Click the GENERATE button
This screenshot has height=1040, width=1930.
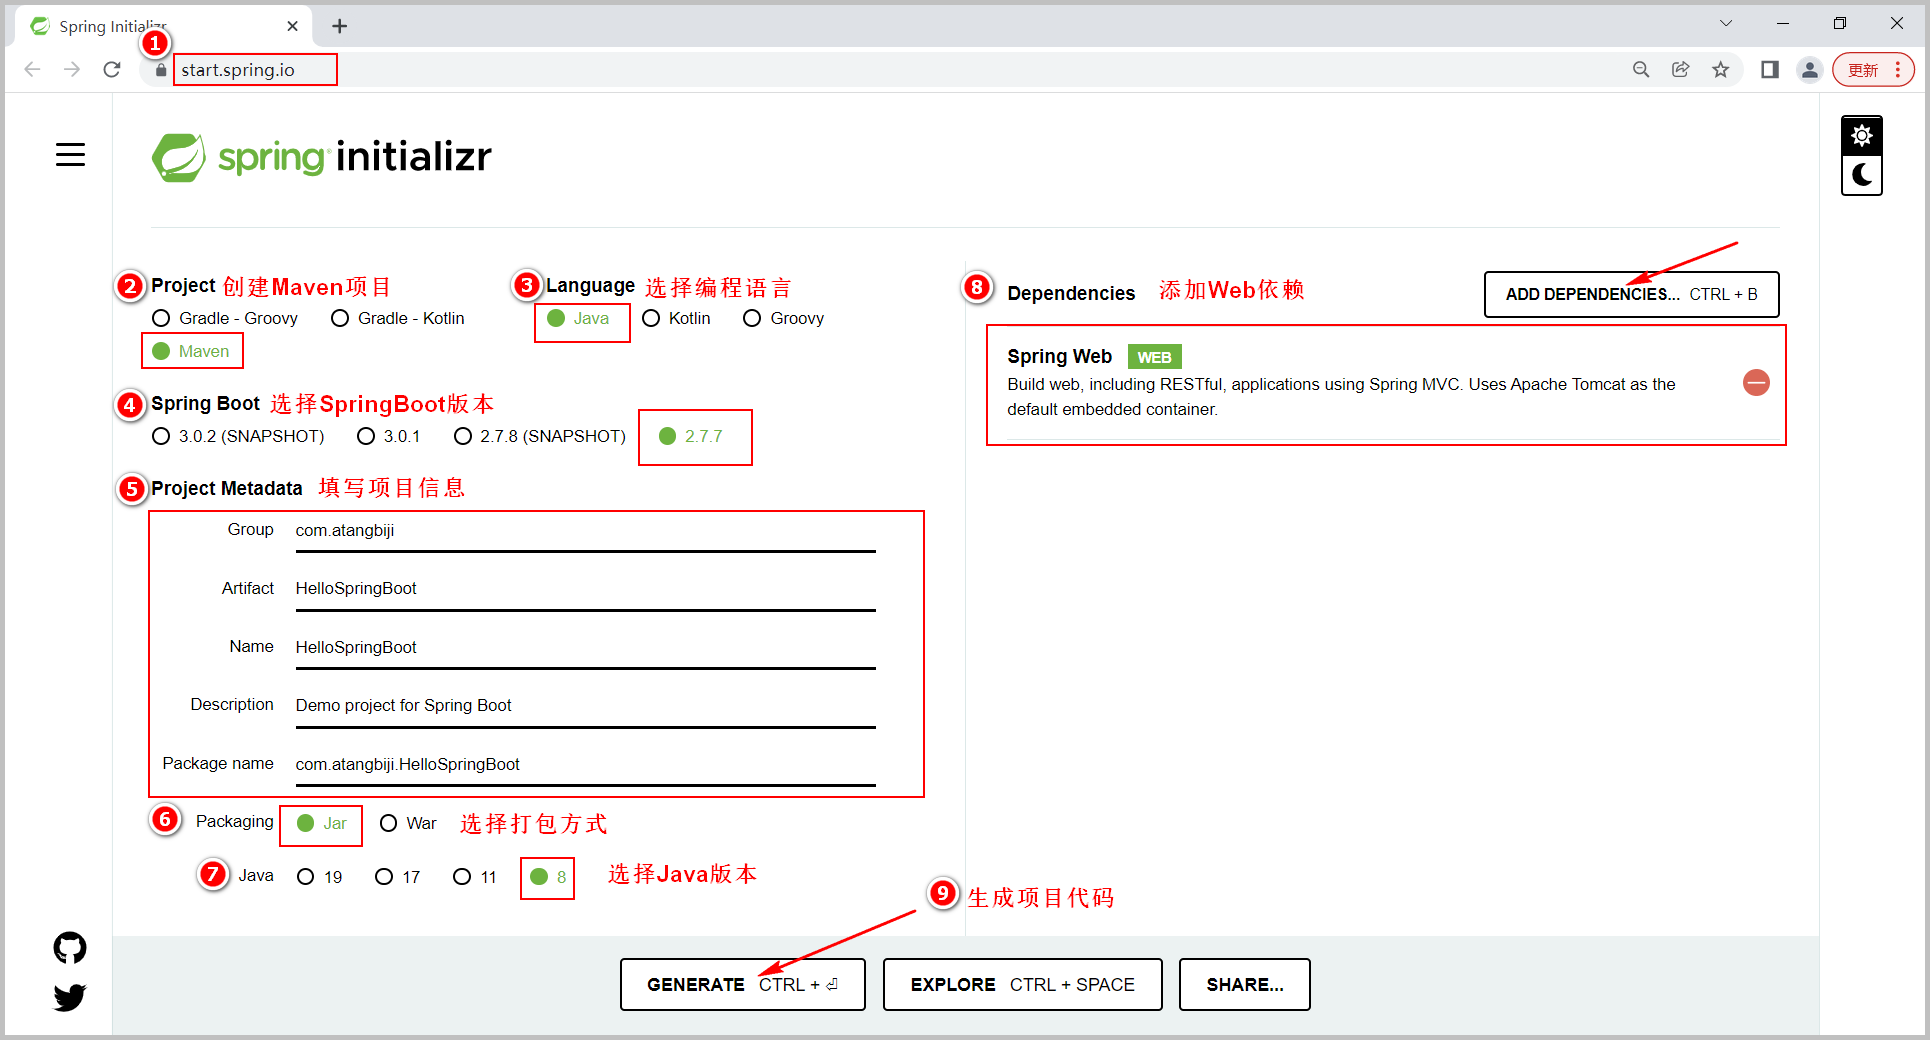(743, 985)
